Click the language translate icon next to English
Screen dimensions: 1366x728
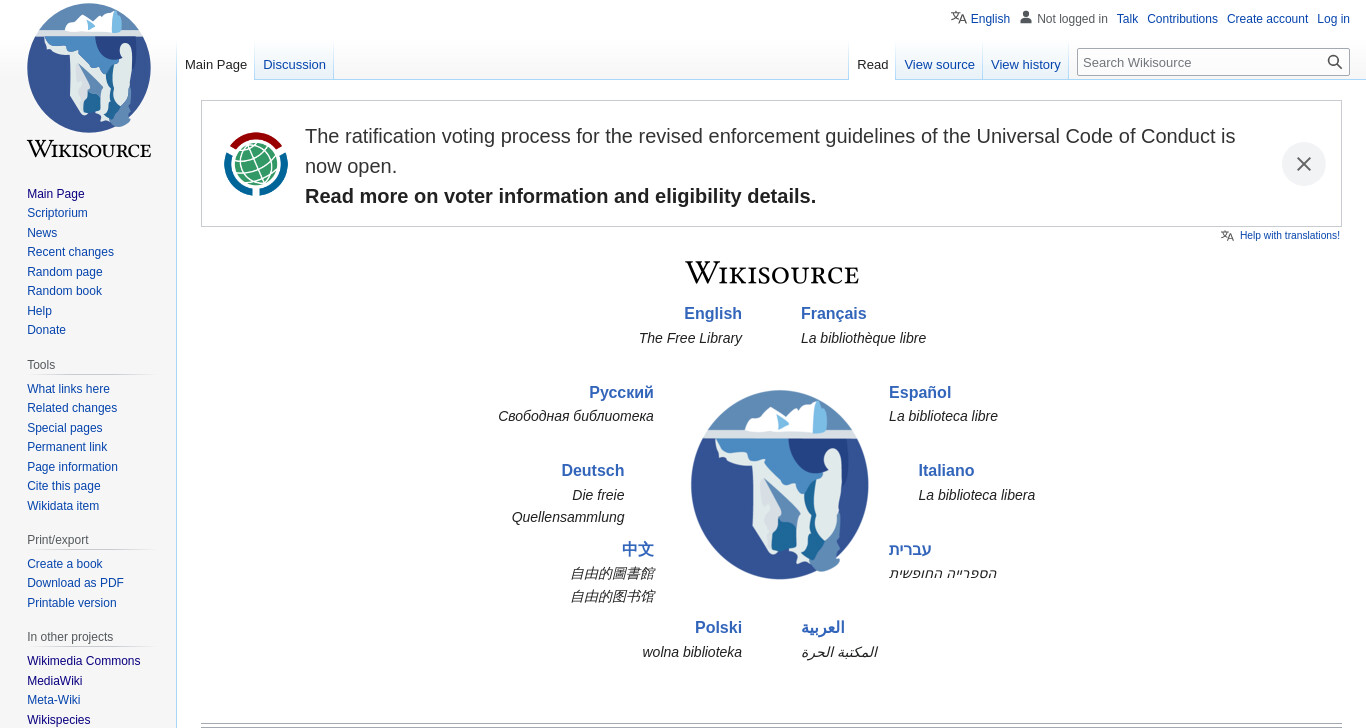pyautogui.click(x=959, y=18)
